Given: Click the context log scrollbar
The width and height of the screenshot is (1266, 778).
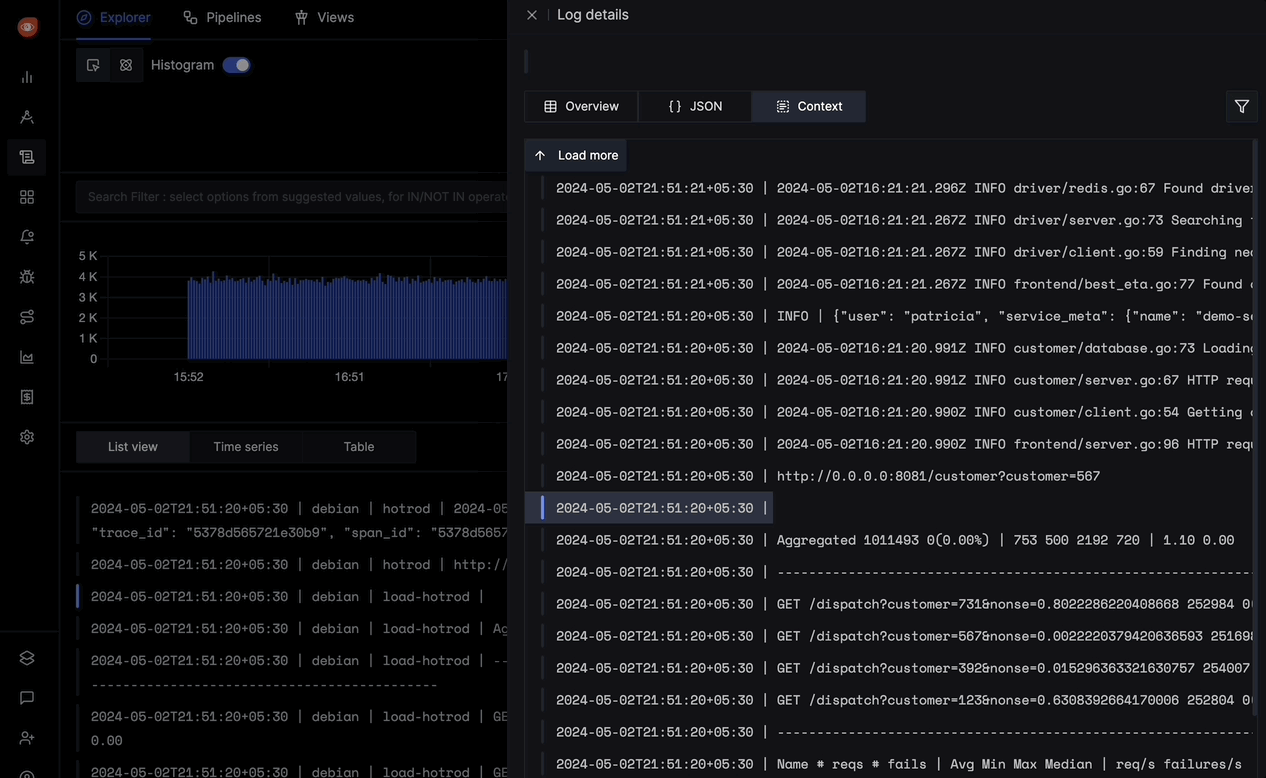Looking at the screenshot, I should (x=1255, y=430).
